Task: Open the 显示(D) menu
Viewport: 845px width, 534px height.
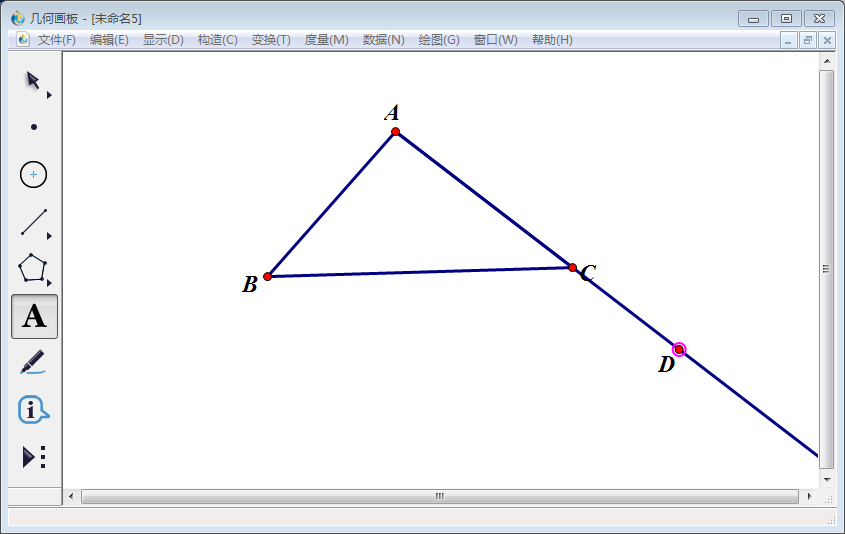Action: pyautogui.click(x=163, y=40)
